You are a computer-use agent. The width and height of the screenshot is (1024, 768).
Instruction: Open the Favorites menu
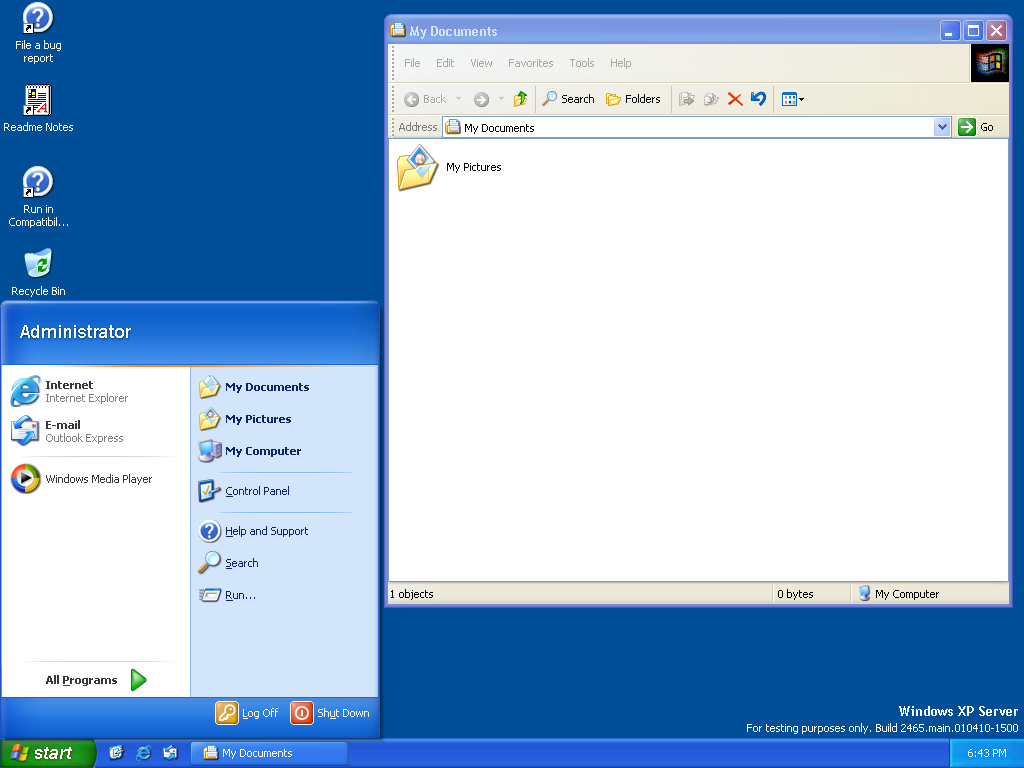[530, 63]
